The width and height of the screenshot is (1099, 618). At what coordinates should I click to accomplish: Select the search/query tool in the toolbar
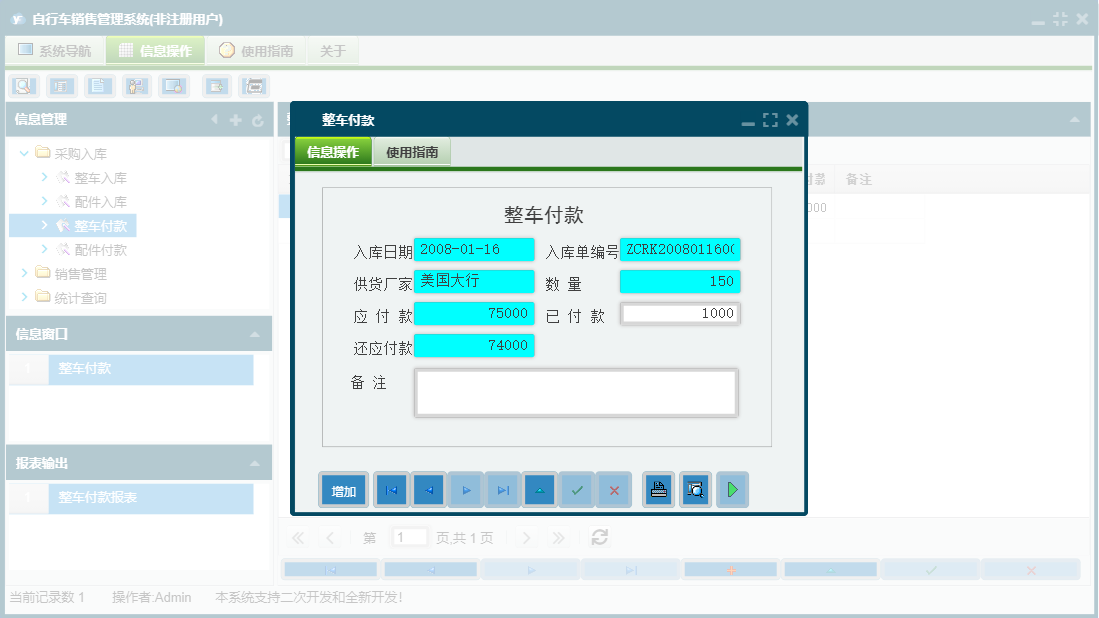(22, 86)
